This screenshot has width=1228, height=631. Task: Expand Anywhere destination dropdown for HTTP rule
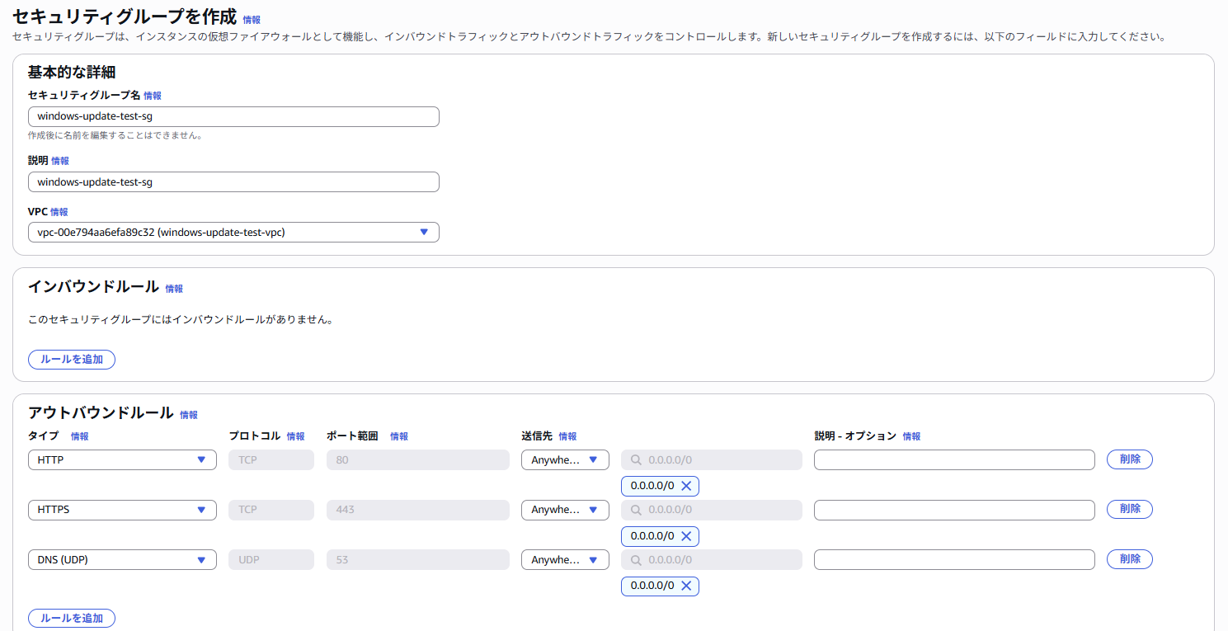point(565,460)
